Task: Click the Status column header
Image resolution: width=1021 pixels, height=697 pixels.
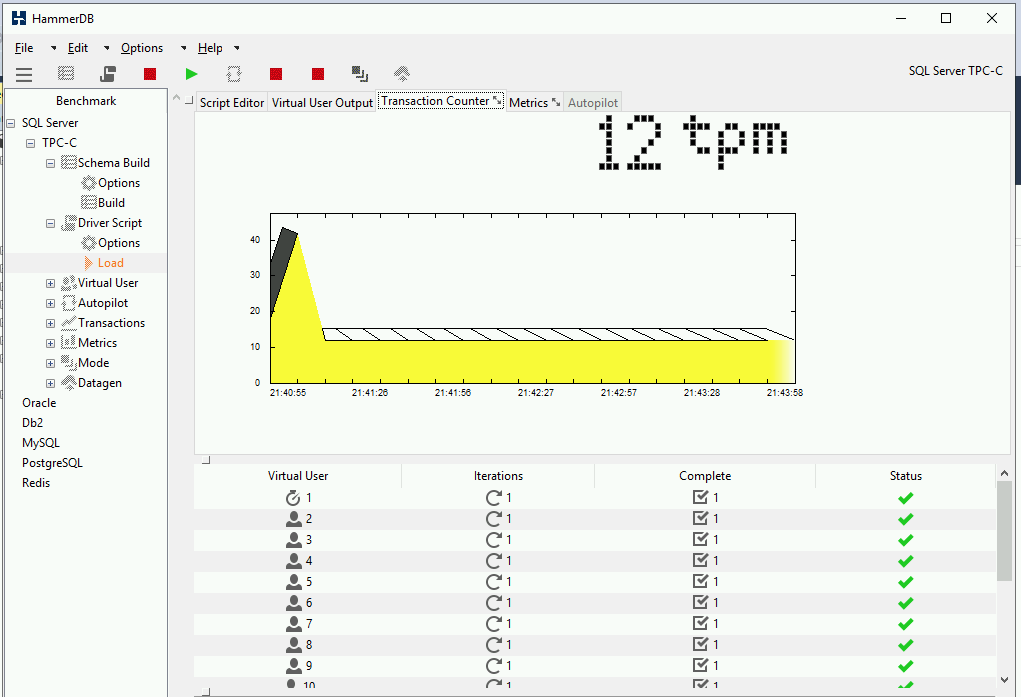Action: (906, 476)
